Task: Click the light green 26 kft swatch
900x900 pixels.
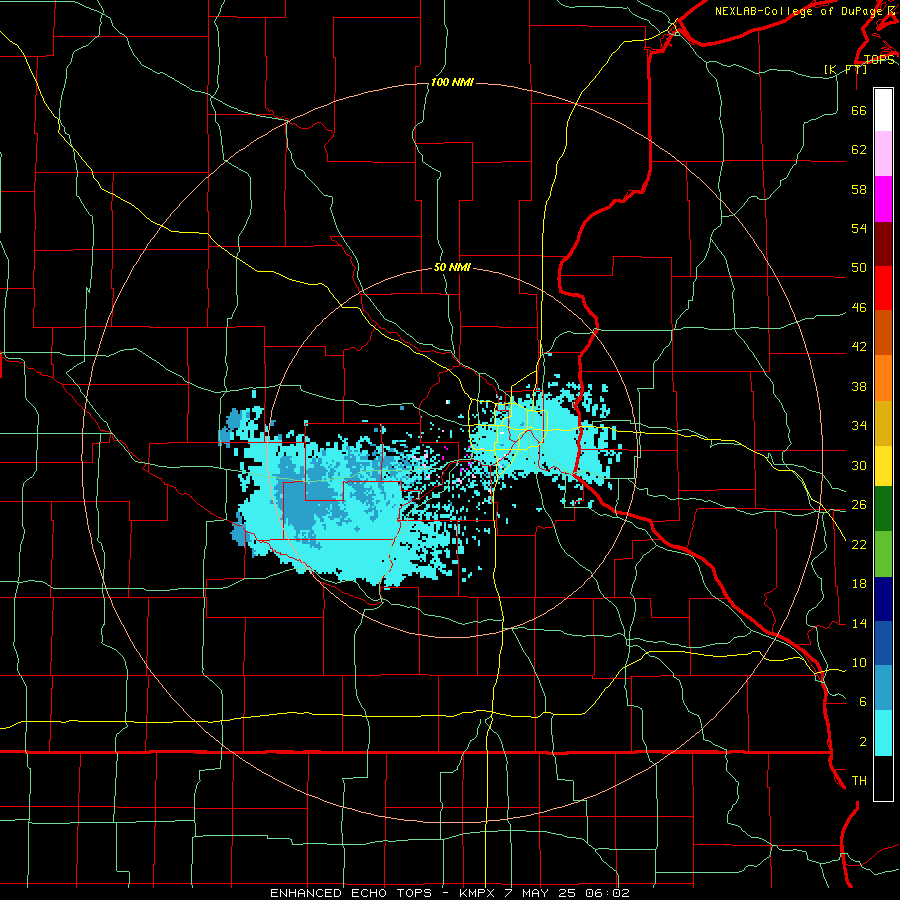Action: coord(883,553)
